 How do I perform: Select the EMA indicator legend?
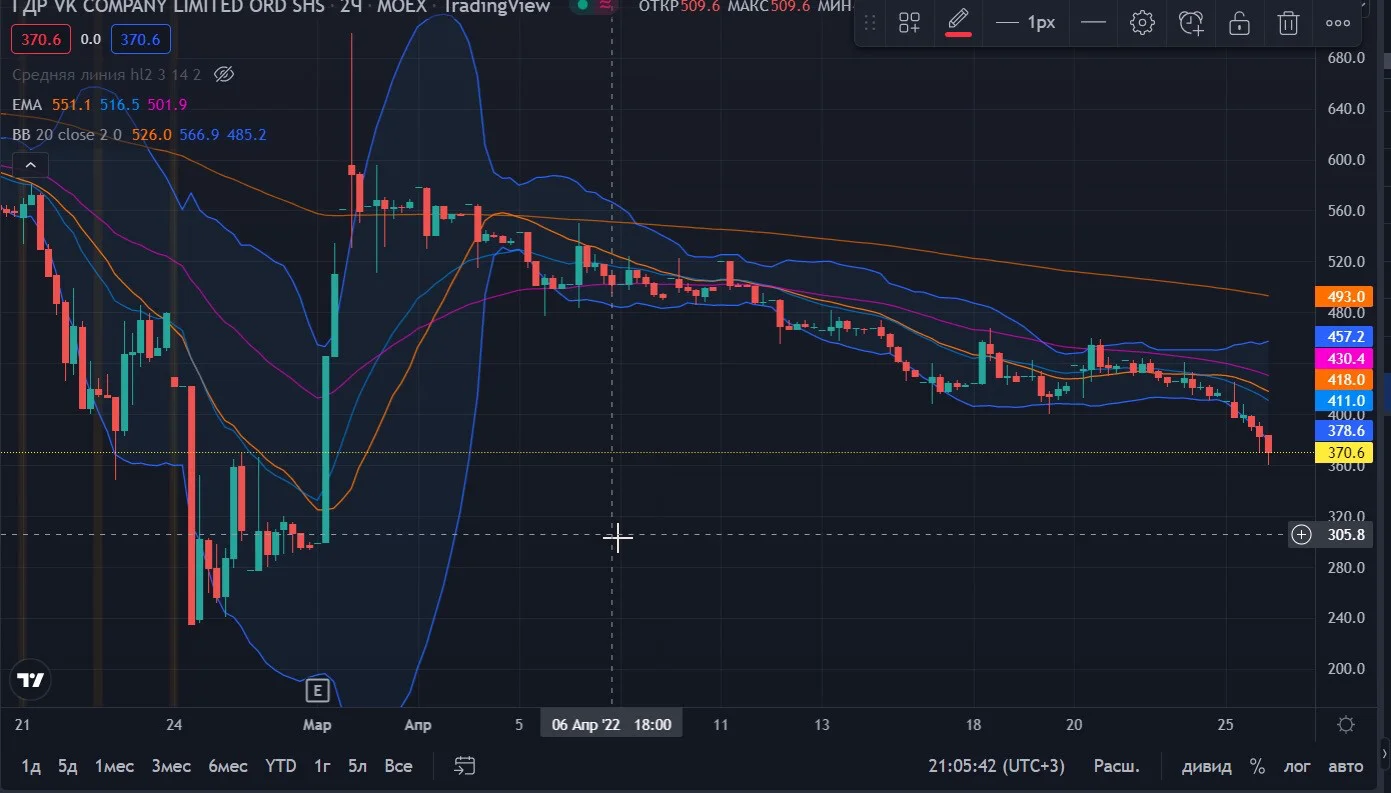point(26,105)
